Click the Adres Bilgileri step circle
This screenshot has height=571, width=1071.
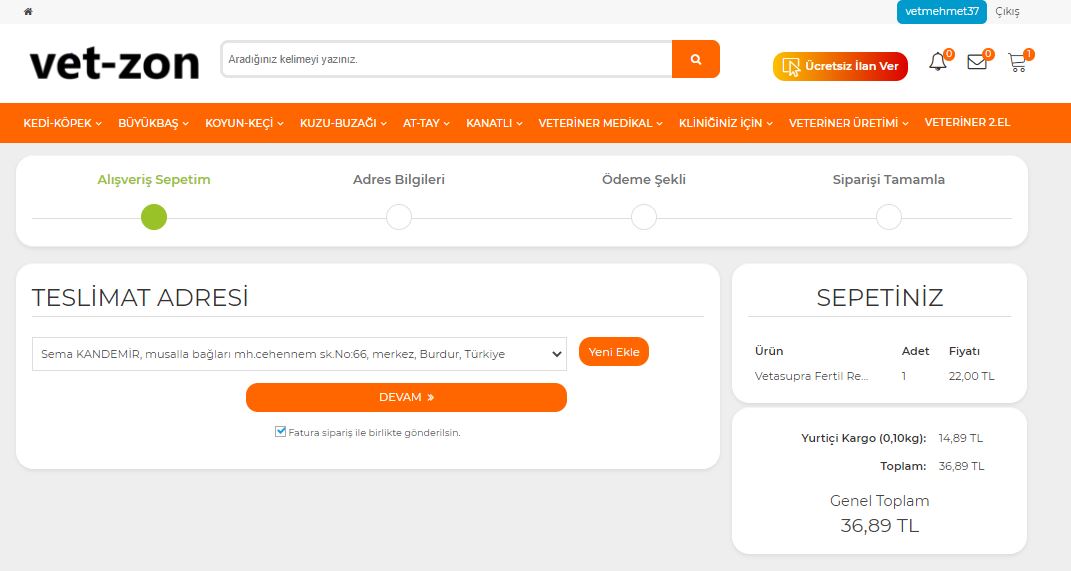(x=399, y=217)
